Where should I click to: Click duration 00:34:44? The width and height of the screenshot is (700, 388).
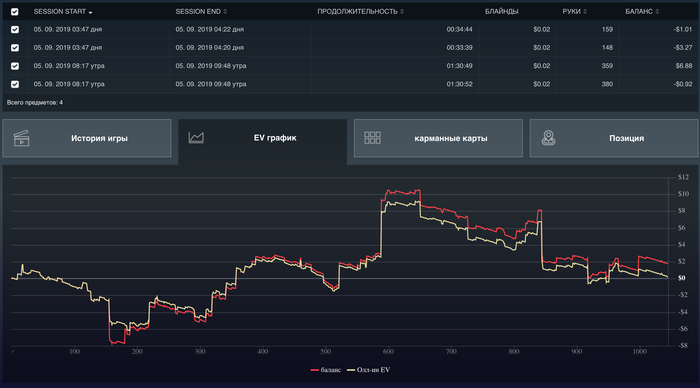pos(459,29)
